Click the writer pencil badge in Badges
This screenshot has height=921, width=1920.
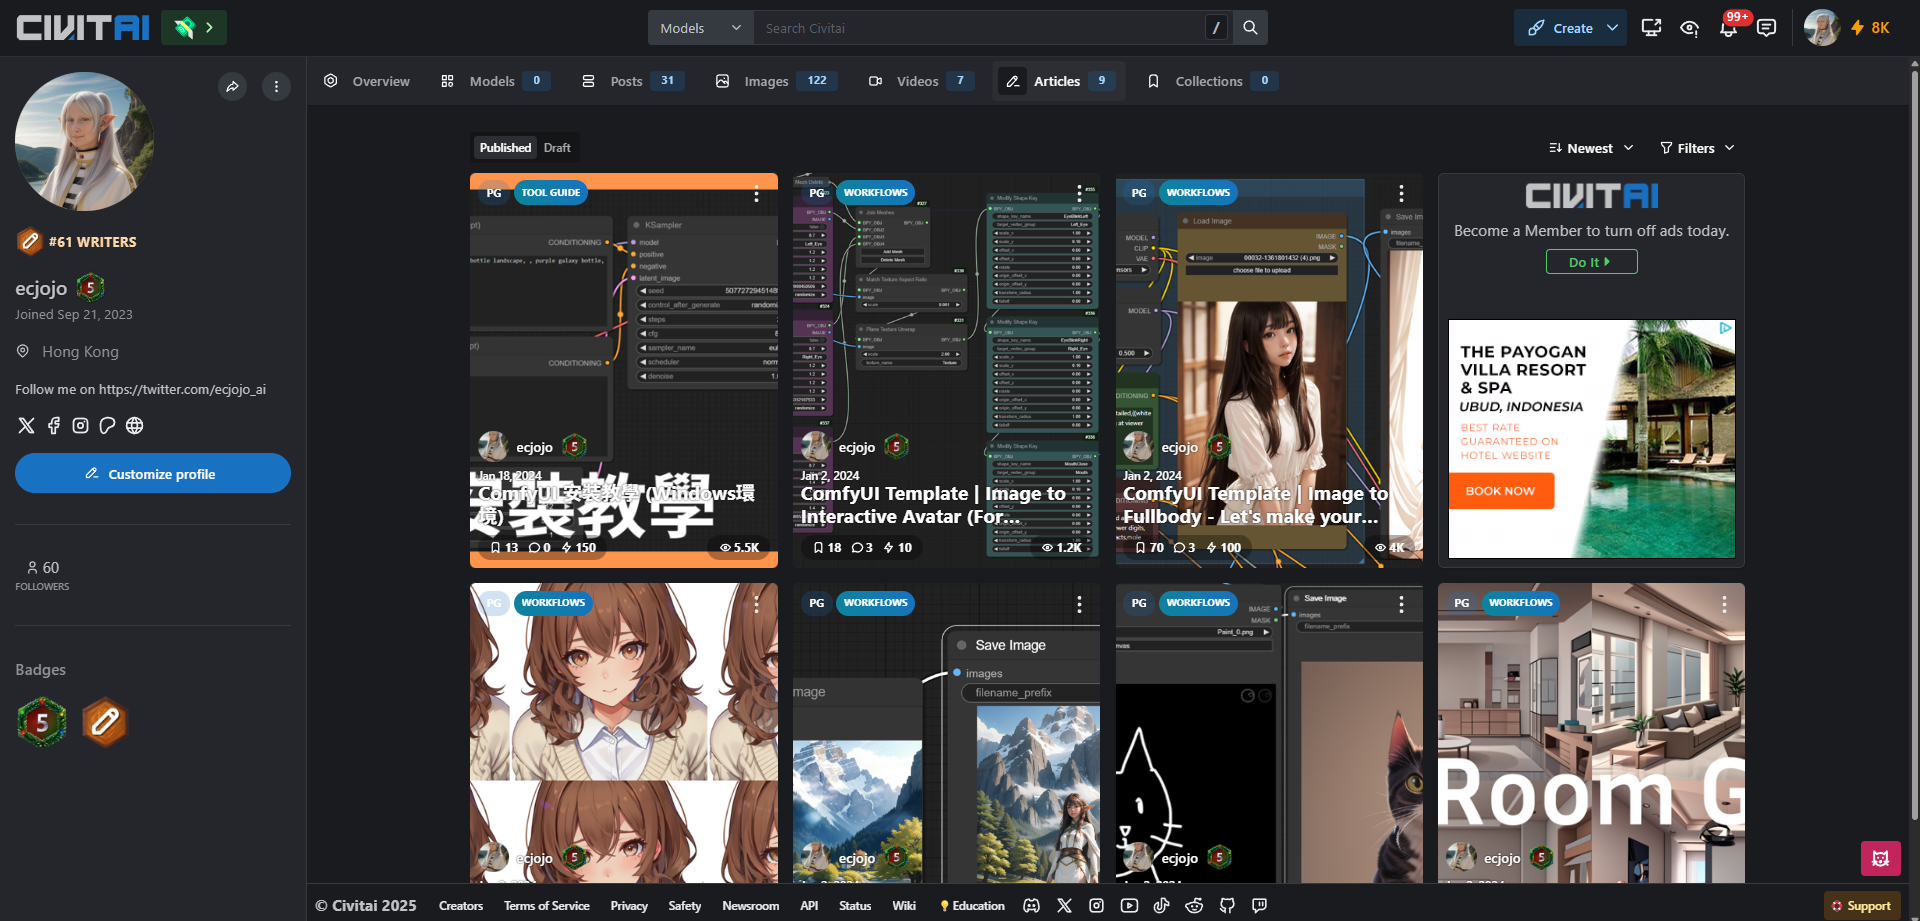tap(105, 722)
